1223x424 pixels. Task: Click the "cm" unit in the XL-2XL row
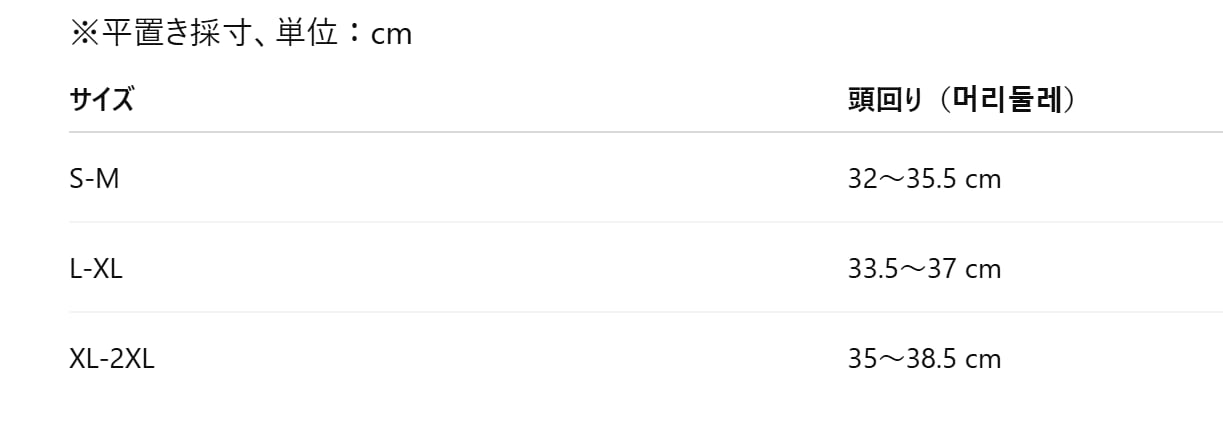coord(983,360)
